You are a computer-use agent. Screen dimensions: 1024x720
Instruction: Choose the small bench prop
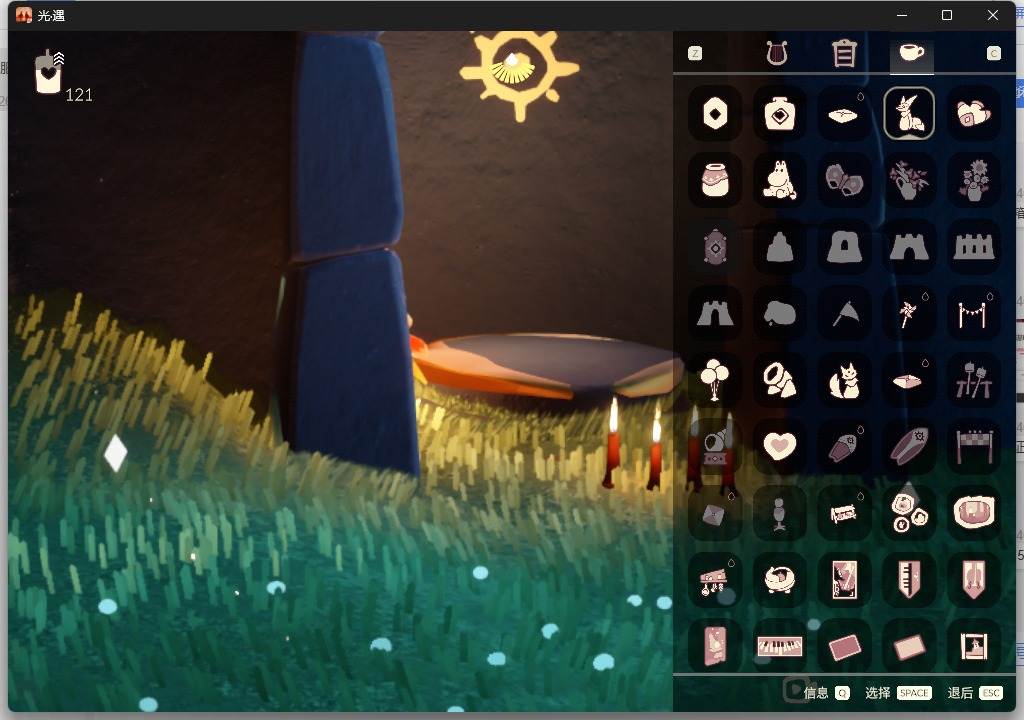coord(844,514)
